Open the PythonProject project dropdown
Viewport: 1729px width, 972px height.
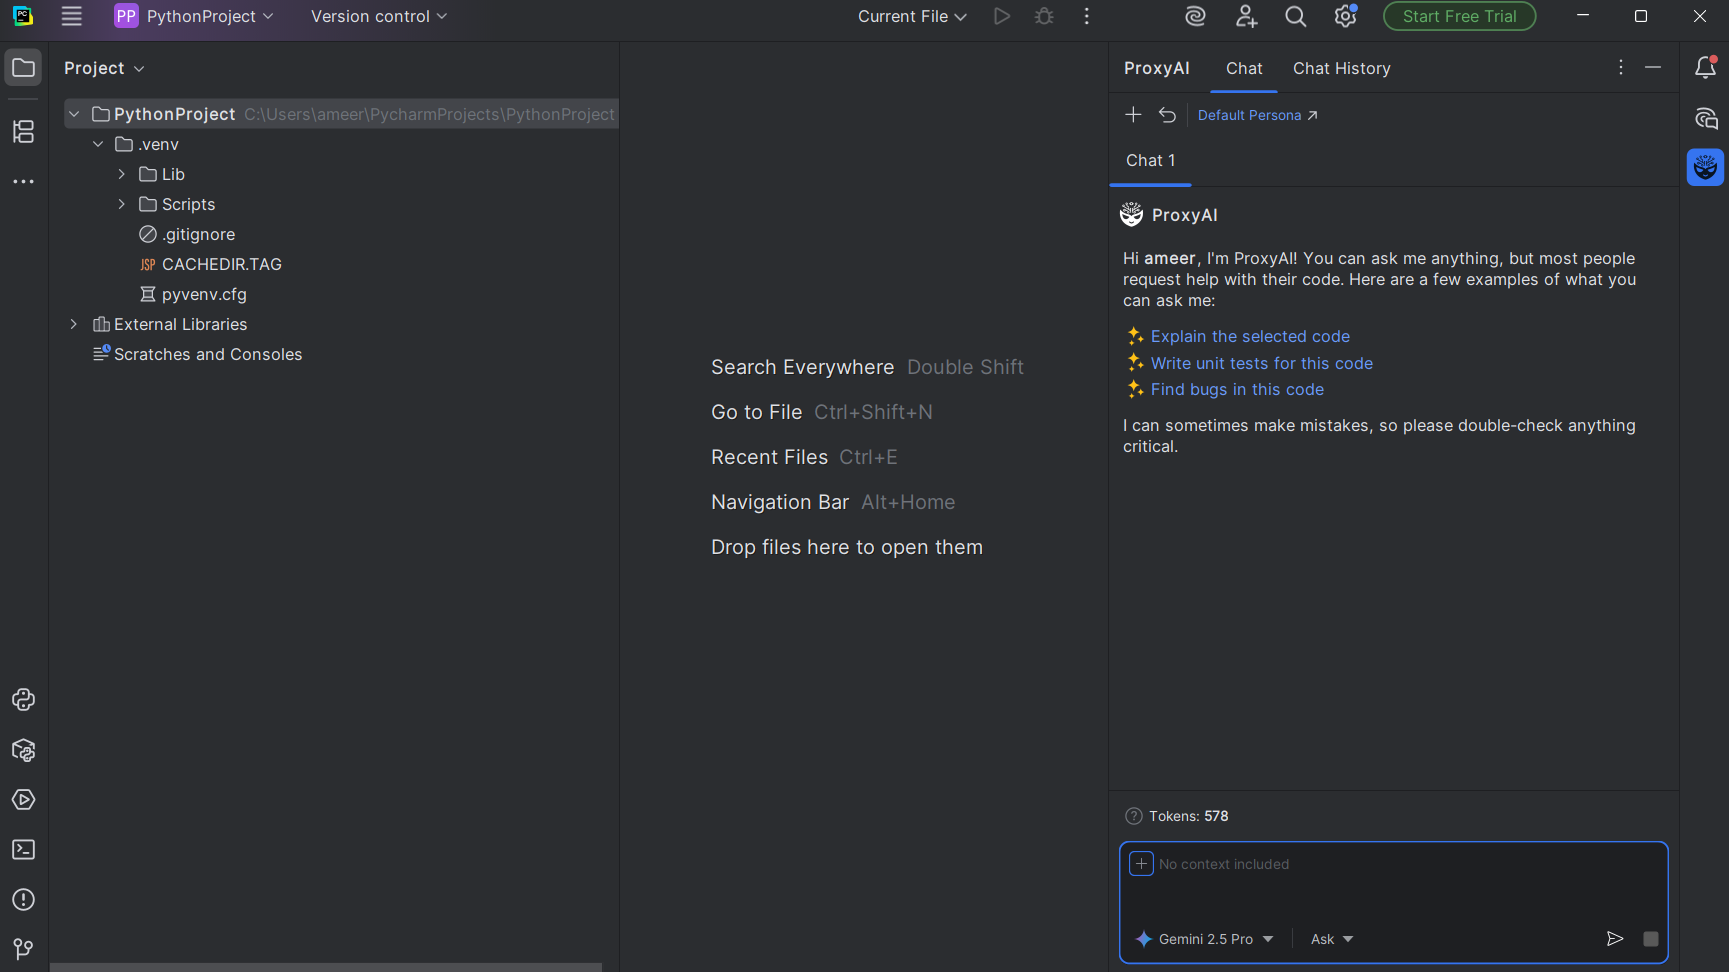(194, 16)
